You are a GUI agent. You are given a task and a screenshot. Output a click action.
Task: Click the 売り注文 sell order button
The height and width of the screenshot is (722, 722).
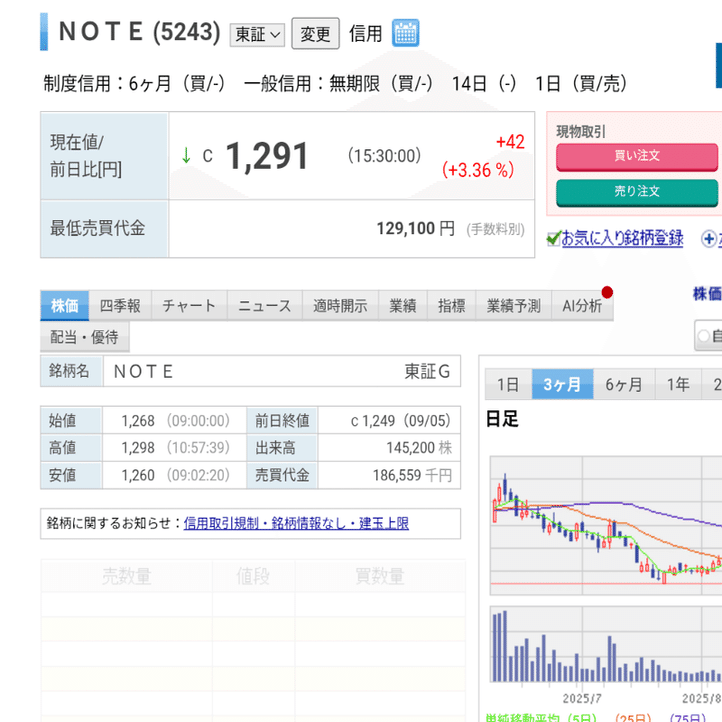(x=637, y=192)
